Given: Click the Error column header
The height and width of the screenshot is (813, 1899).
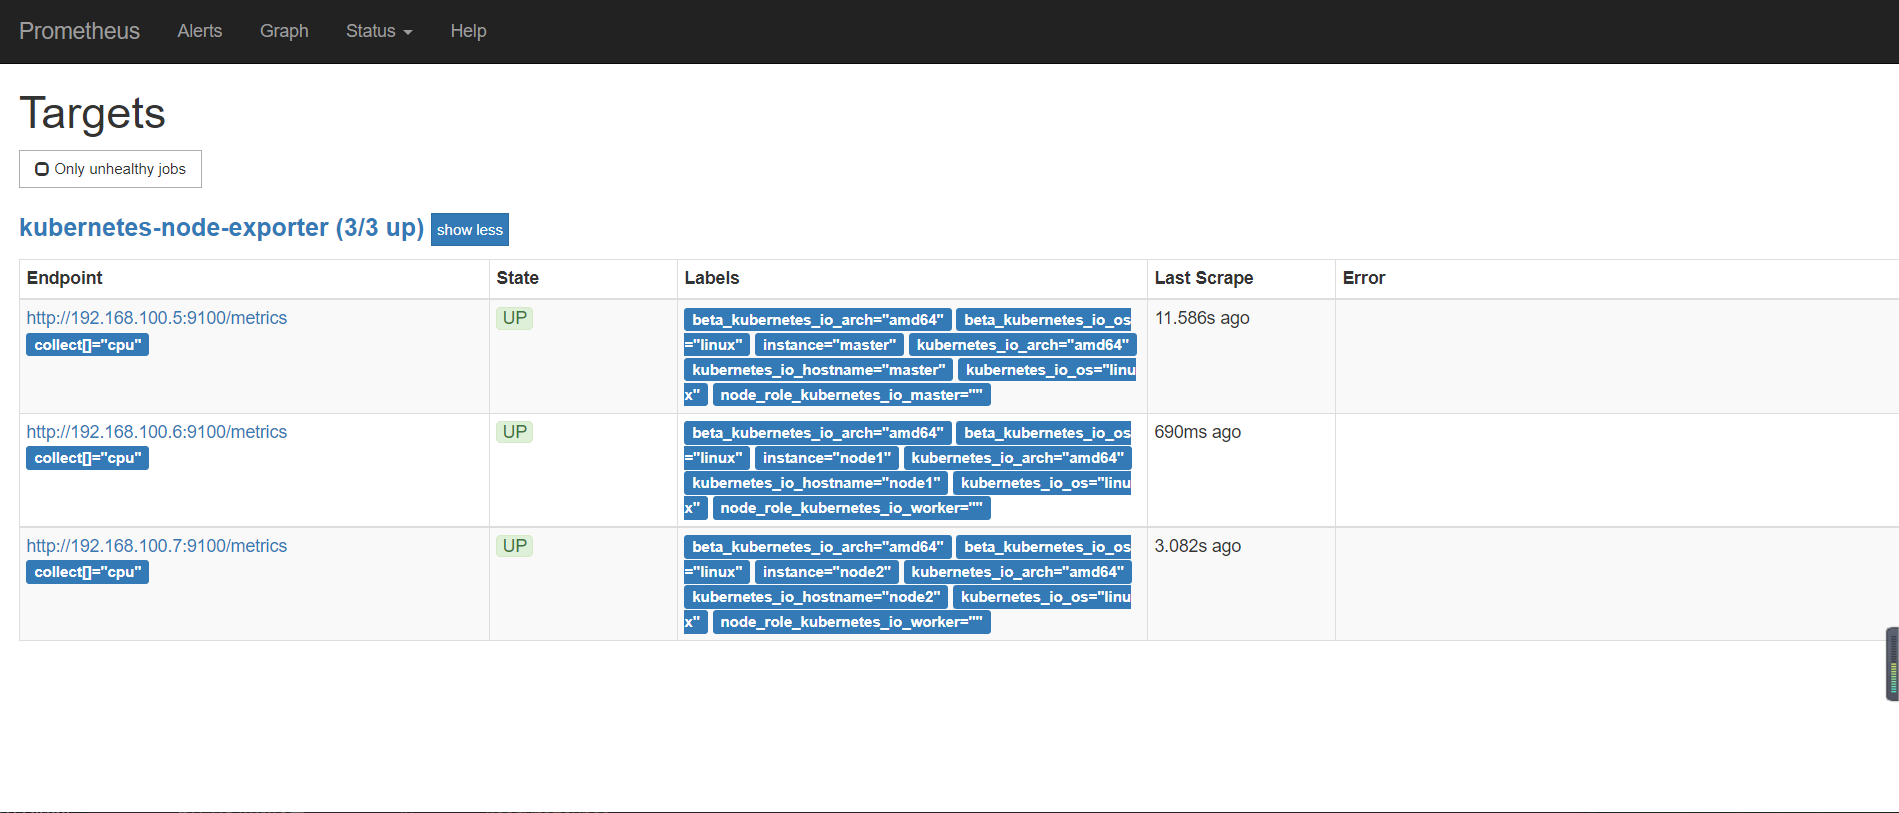Looking at the screenshot, I should click(1364, 278).
